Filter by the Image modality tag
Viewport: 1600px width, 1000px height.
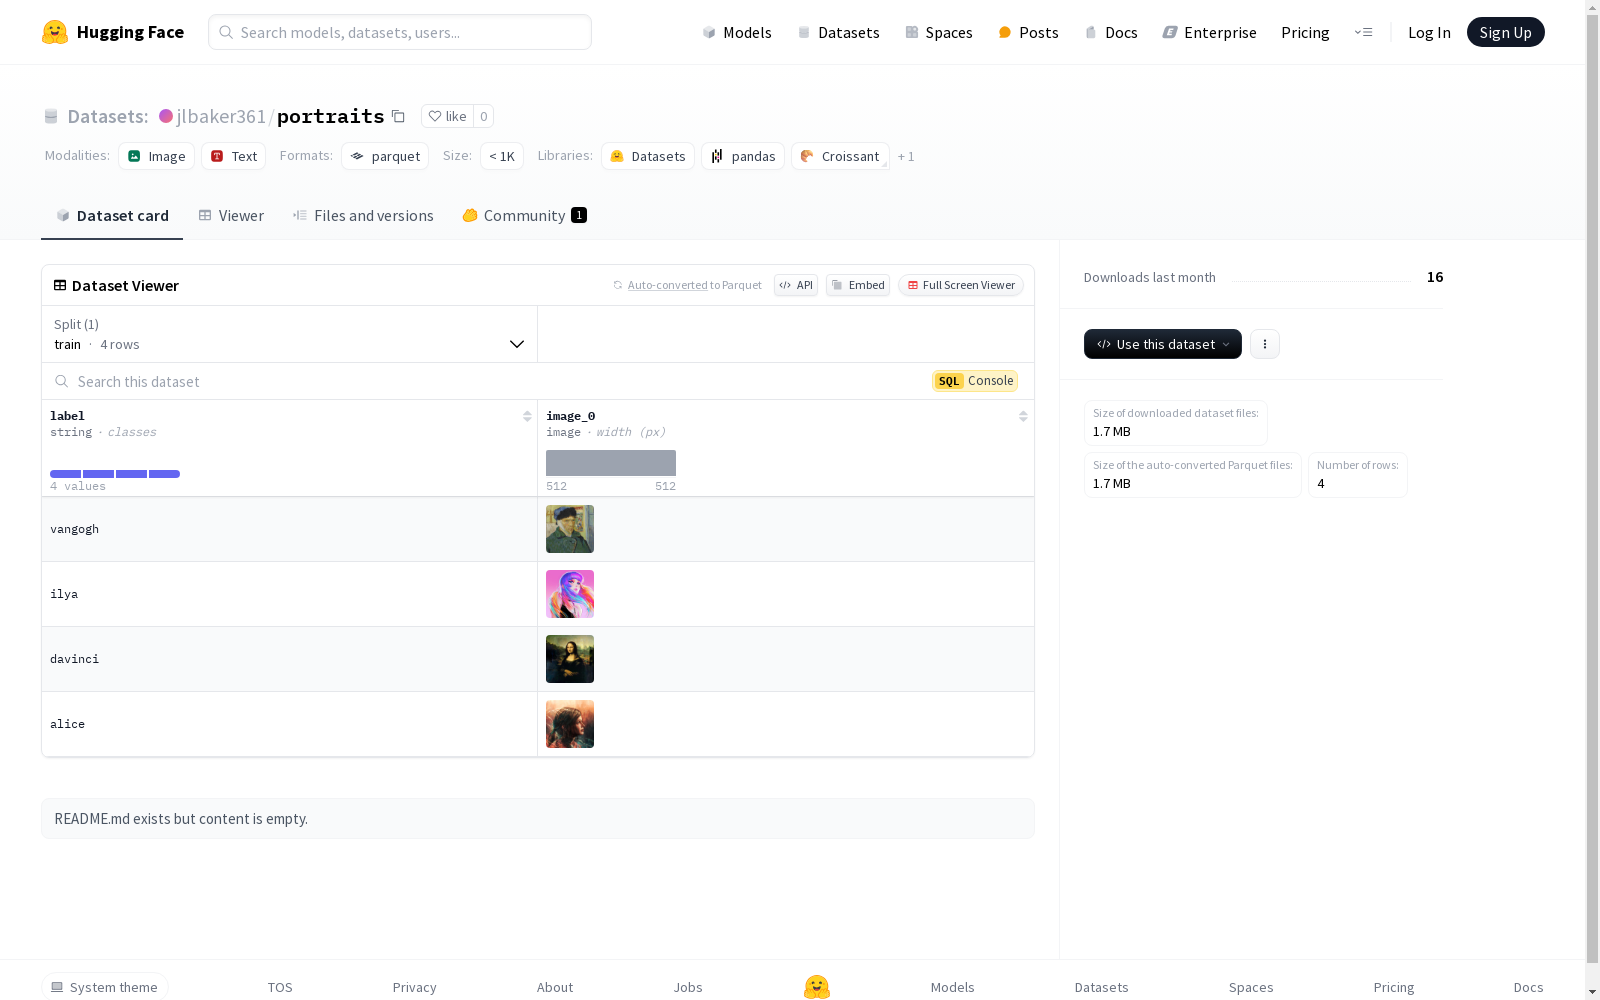(157, 156)
